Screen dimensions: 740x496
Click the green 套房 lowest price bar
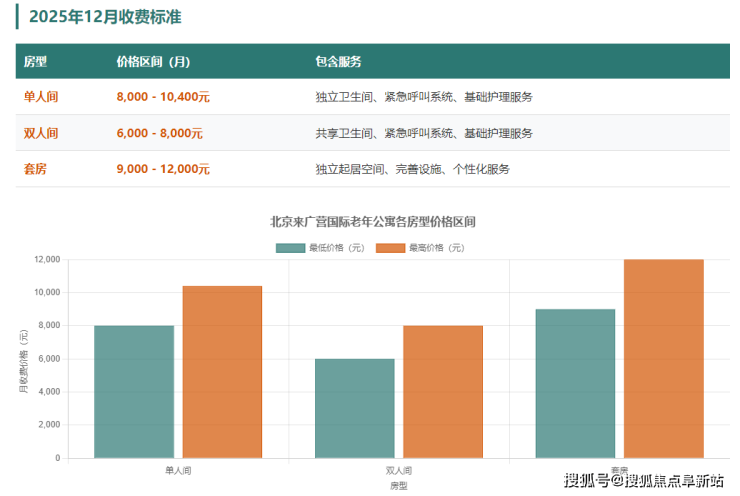pos(575,383)
